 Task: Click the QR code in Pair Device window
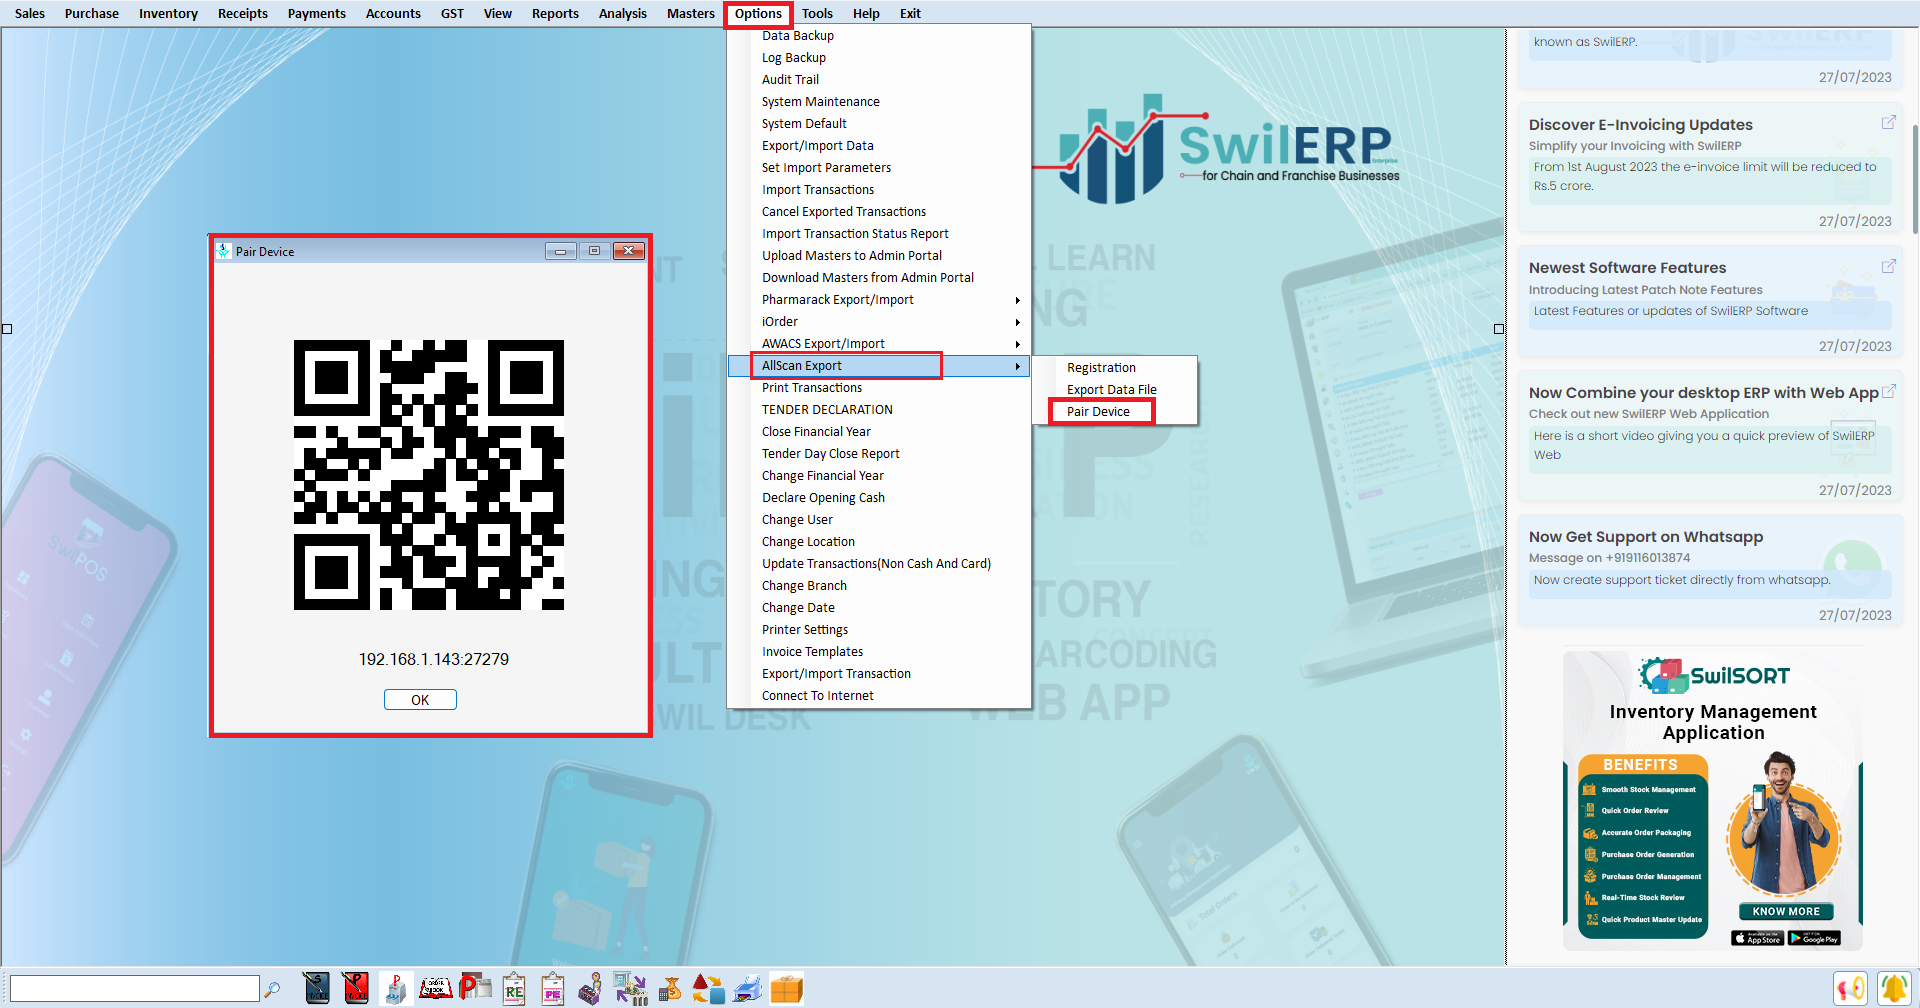click(x=429, y=475)
